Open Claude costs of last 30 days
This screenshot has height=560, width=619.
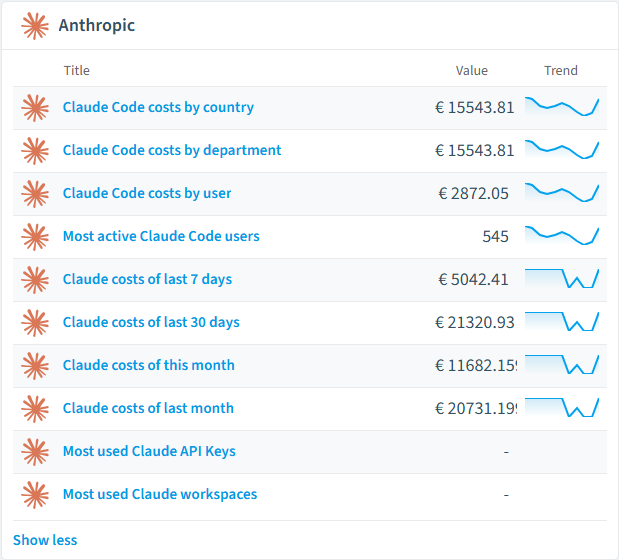[151, 322]
